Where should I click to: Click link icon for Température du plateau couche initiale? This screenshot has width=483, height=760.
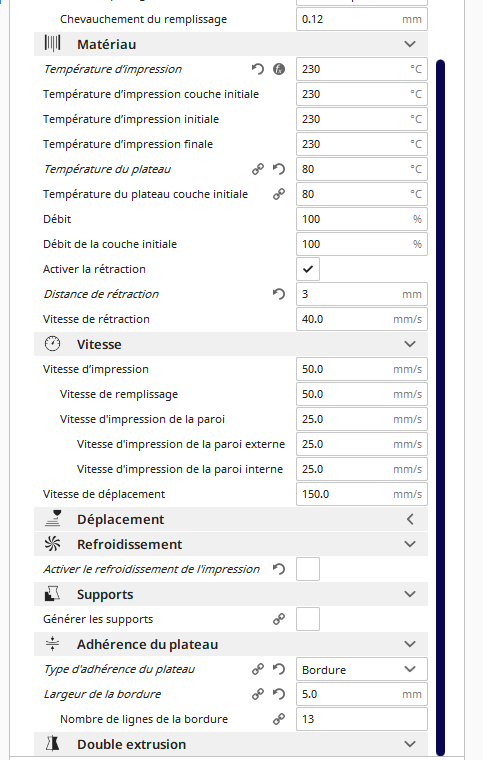279,194
